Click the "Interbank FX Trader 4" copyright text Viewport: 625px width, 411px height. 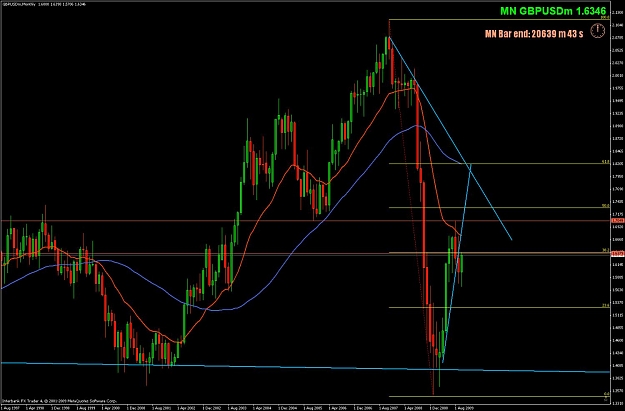click(59, 401)
